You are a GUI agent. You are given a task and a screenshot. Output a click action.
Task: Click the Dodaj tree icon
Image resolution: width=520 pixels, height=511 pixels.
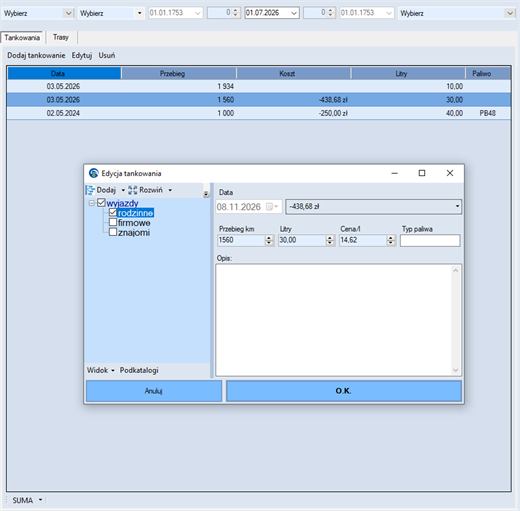click(90, 190)
